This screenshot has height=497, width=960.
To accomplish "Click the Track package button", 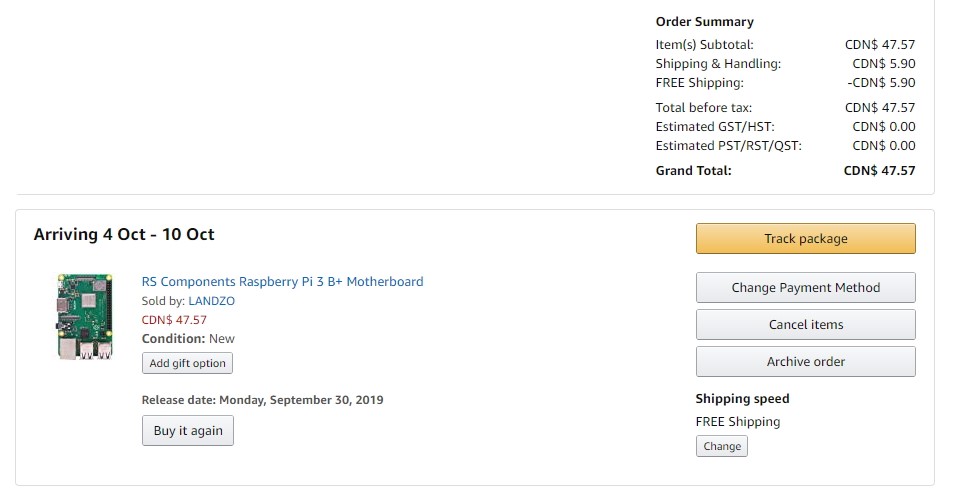I will [x=805, y=239].
